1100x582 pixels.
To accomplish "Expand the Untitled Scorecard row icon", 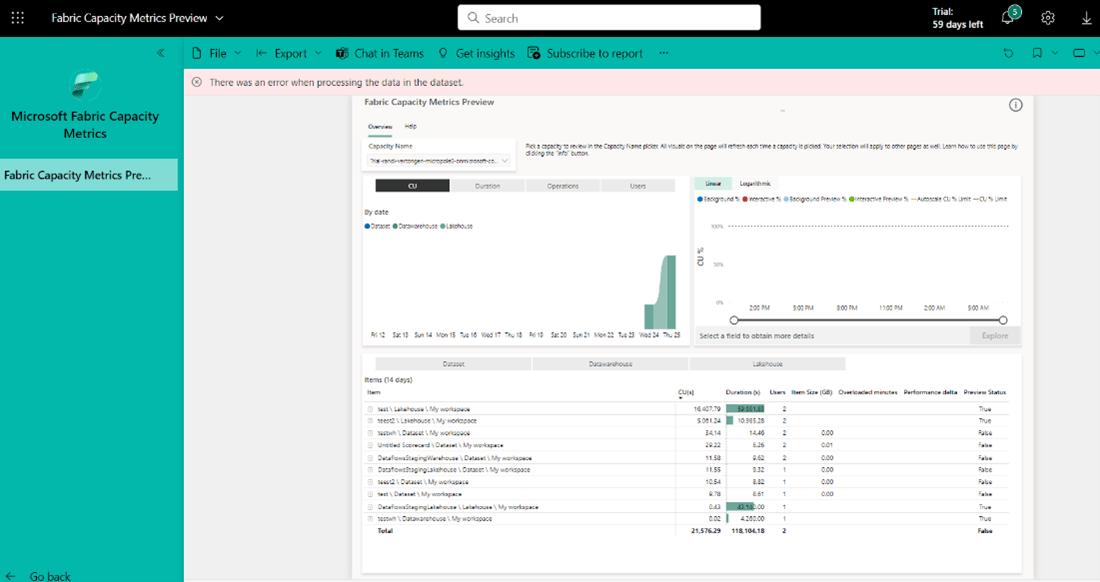I will click(370, 445).
